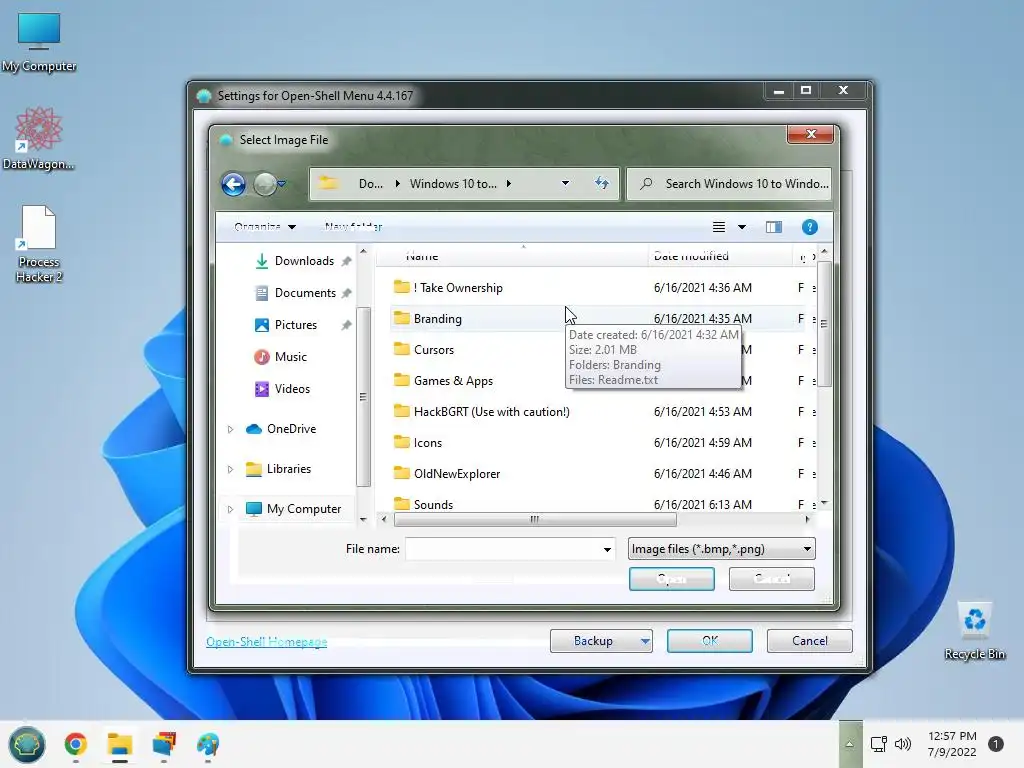The image size is (1024, 768).
Task: Click the Back arrow in file dialog
Action: point(233,184)
